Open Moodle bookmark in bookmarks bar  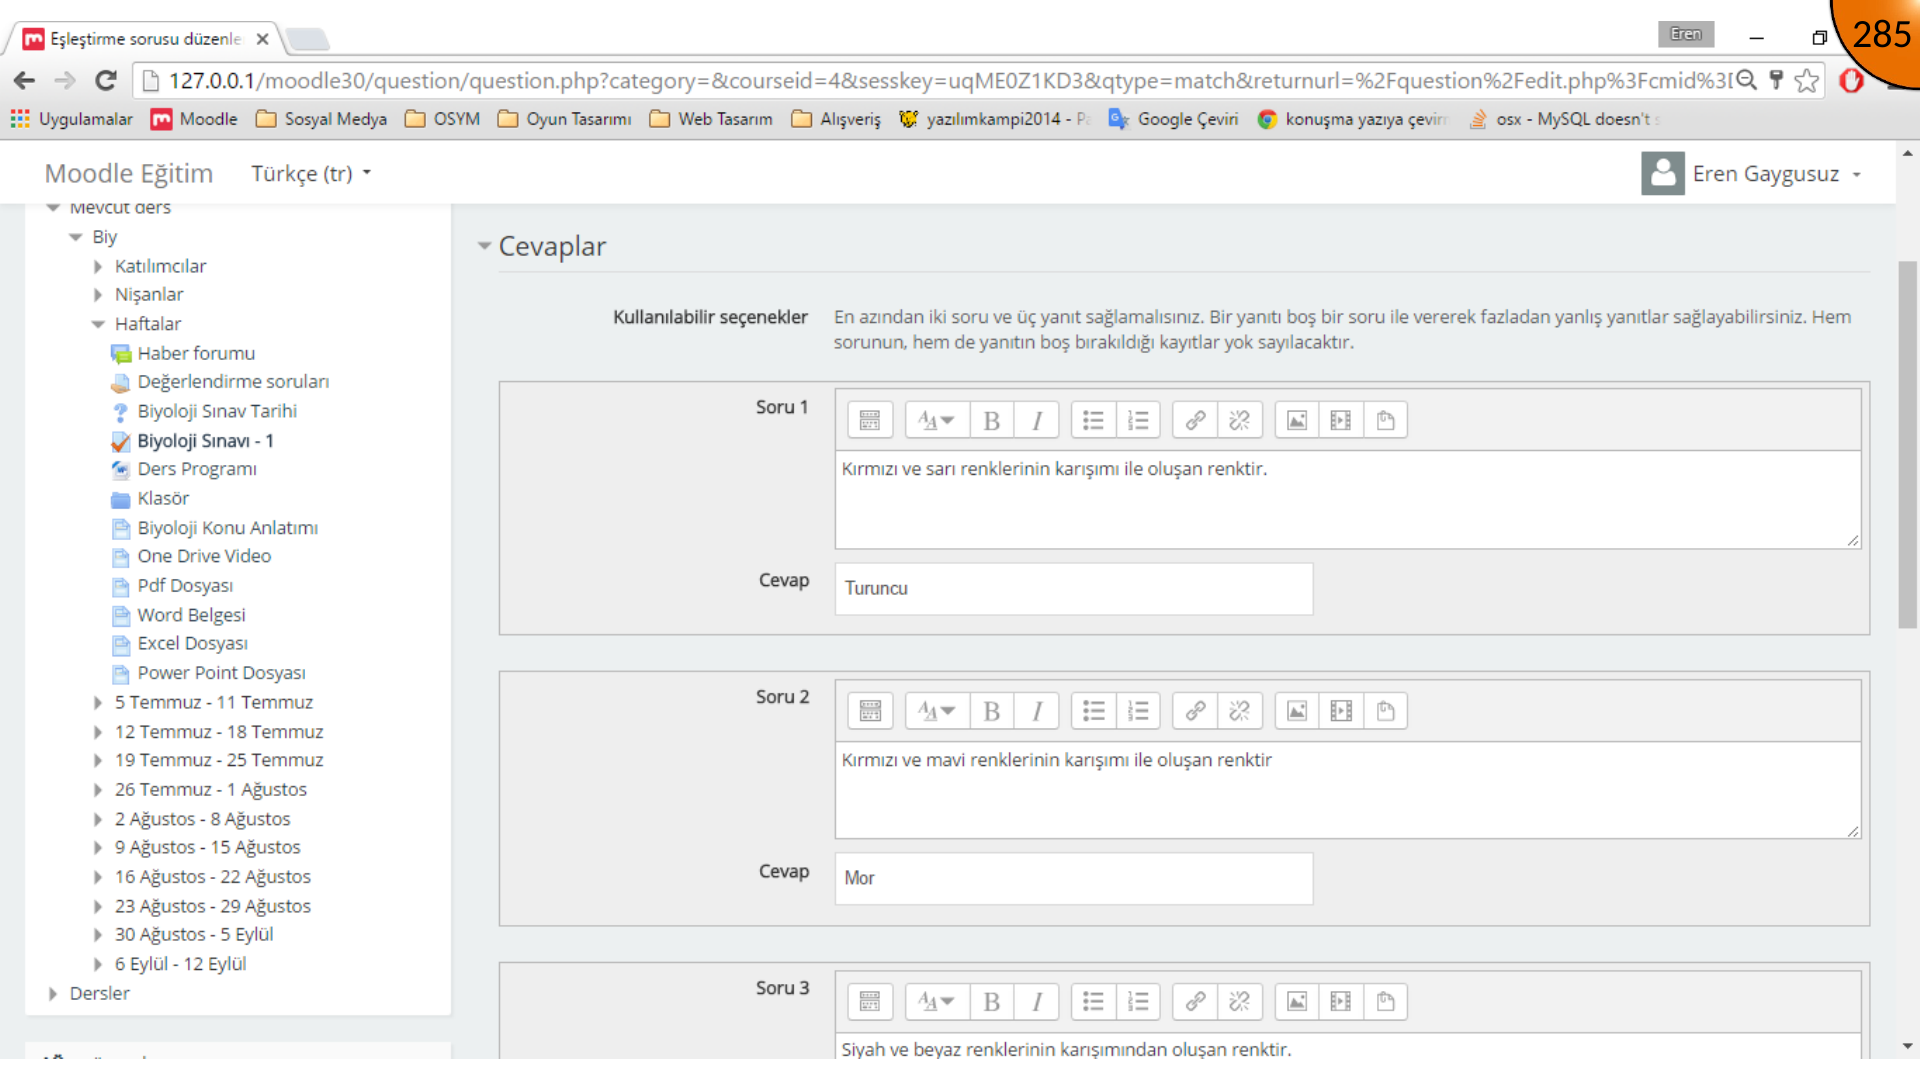click(x=194, y=119)
